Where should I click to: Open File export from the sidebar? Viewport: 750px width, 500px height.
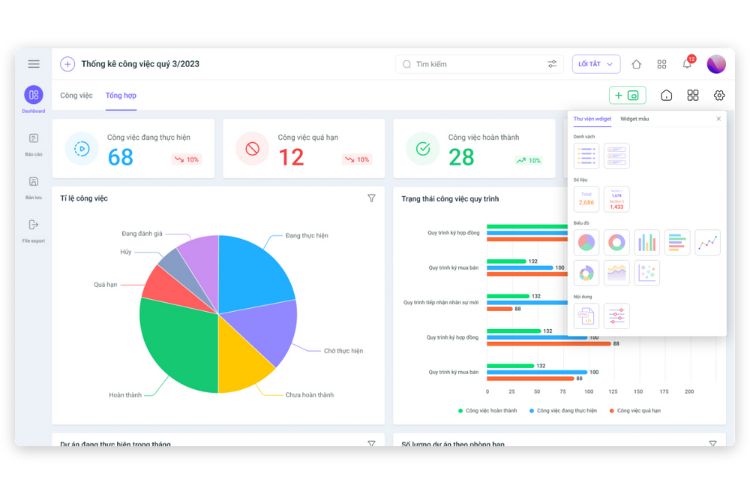click(x=33, y=226)
